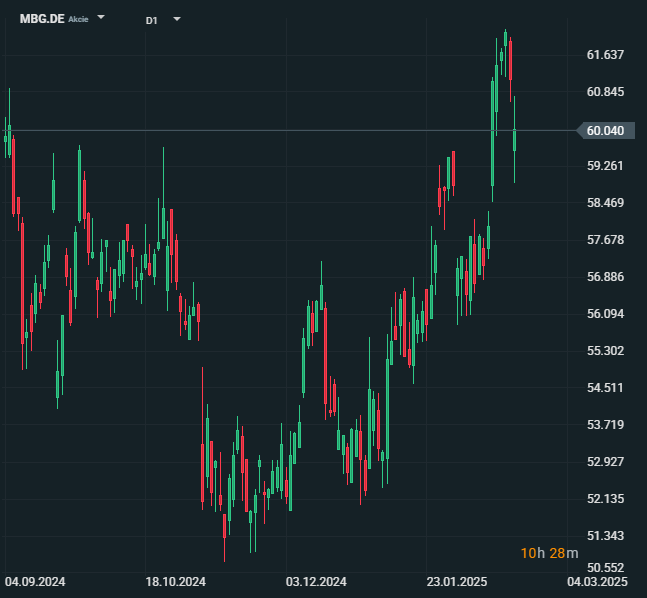This screenshot has width=647, height=598.
Task: Click the 58.469 price axis label
Action: click(605, 203)
